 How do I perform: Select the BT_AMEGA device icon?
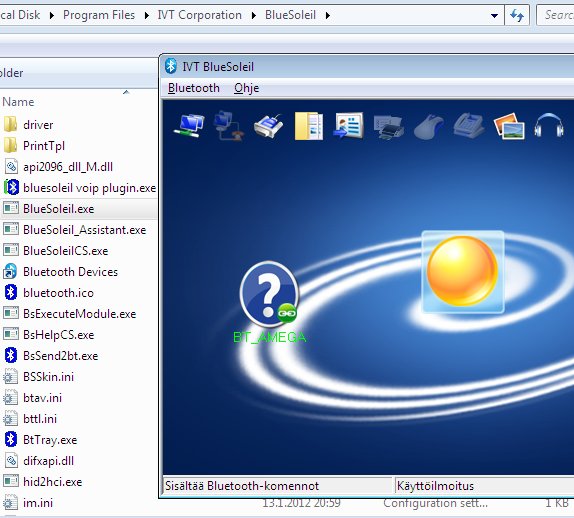pos(269,294)
